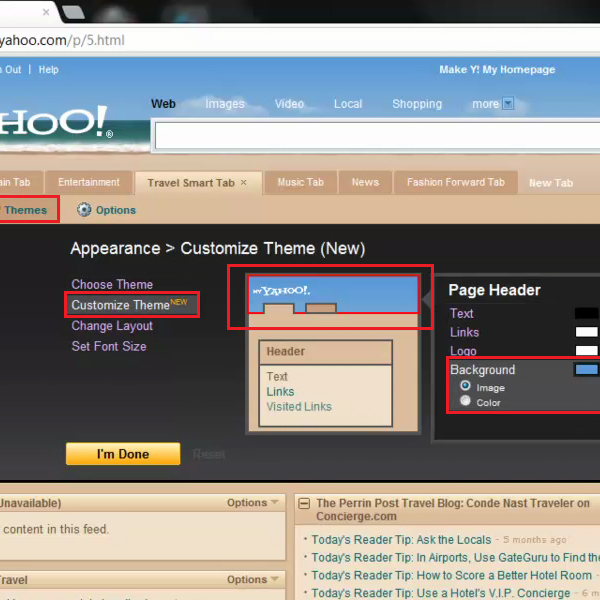600x600 pixels.
Task: Select the Travel Smart Tab
Action: (x=191, y=183)
